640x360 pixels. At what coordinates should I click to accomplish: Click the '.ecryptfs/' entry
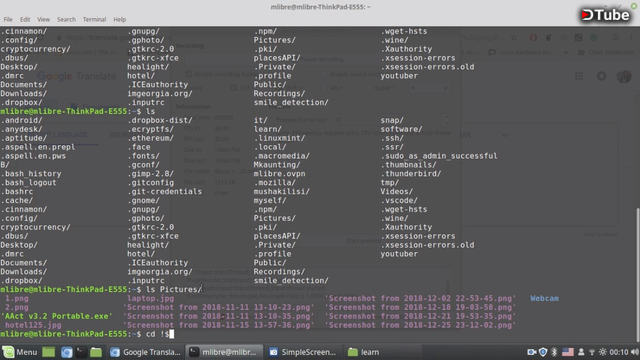[x=150, y=129]
